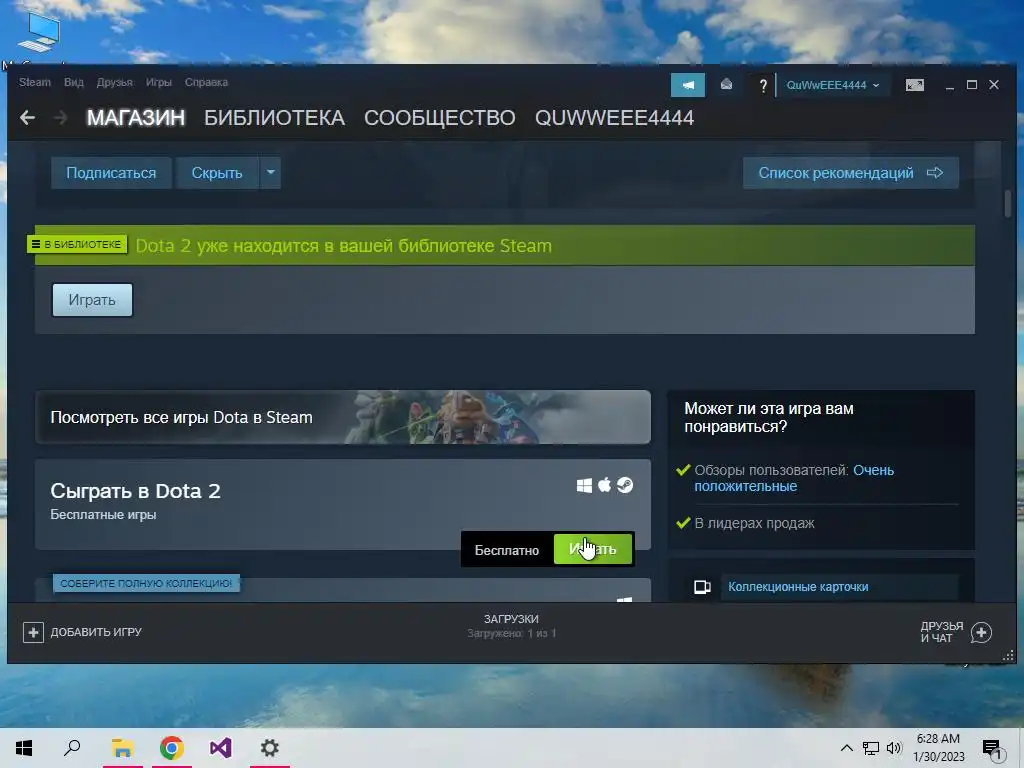The height and width of the screenshot is (768, 1024).
Task: Click the plus icon beside Добавить игру
Action: point(33,632)
